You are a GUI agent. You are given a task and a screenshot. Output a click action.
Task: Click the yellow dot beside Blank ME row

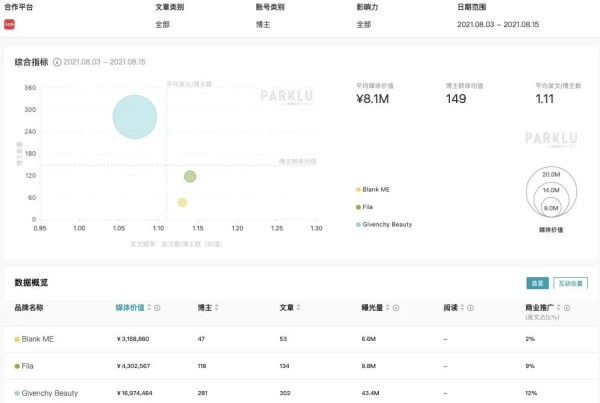point(17,339)
